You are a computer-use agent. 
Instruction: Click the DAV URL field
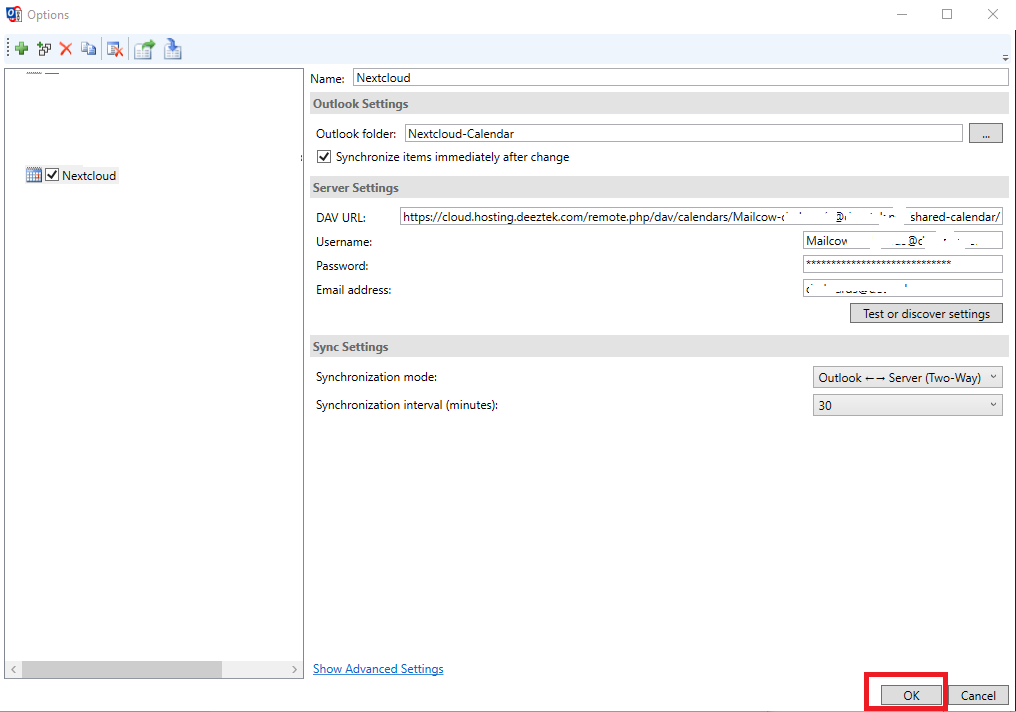pos(701,217)
